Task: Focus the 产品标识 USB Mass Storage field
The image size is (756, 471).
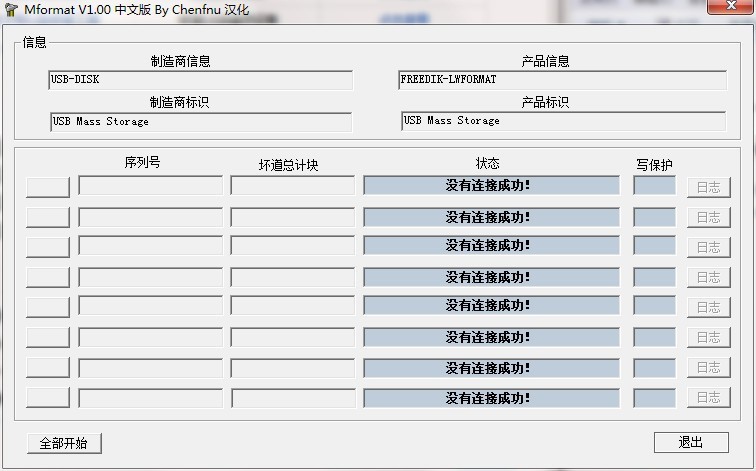Action: click(x=563, y=121)
